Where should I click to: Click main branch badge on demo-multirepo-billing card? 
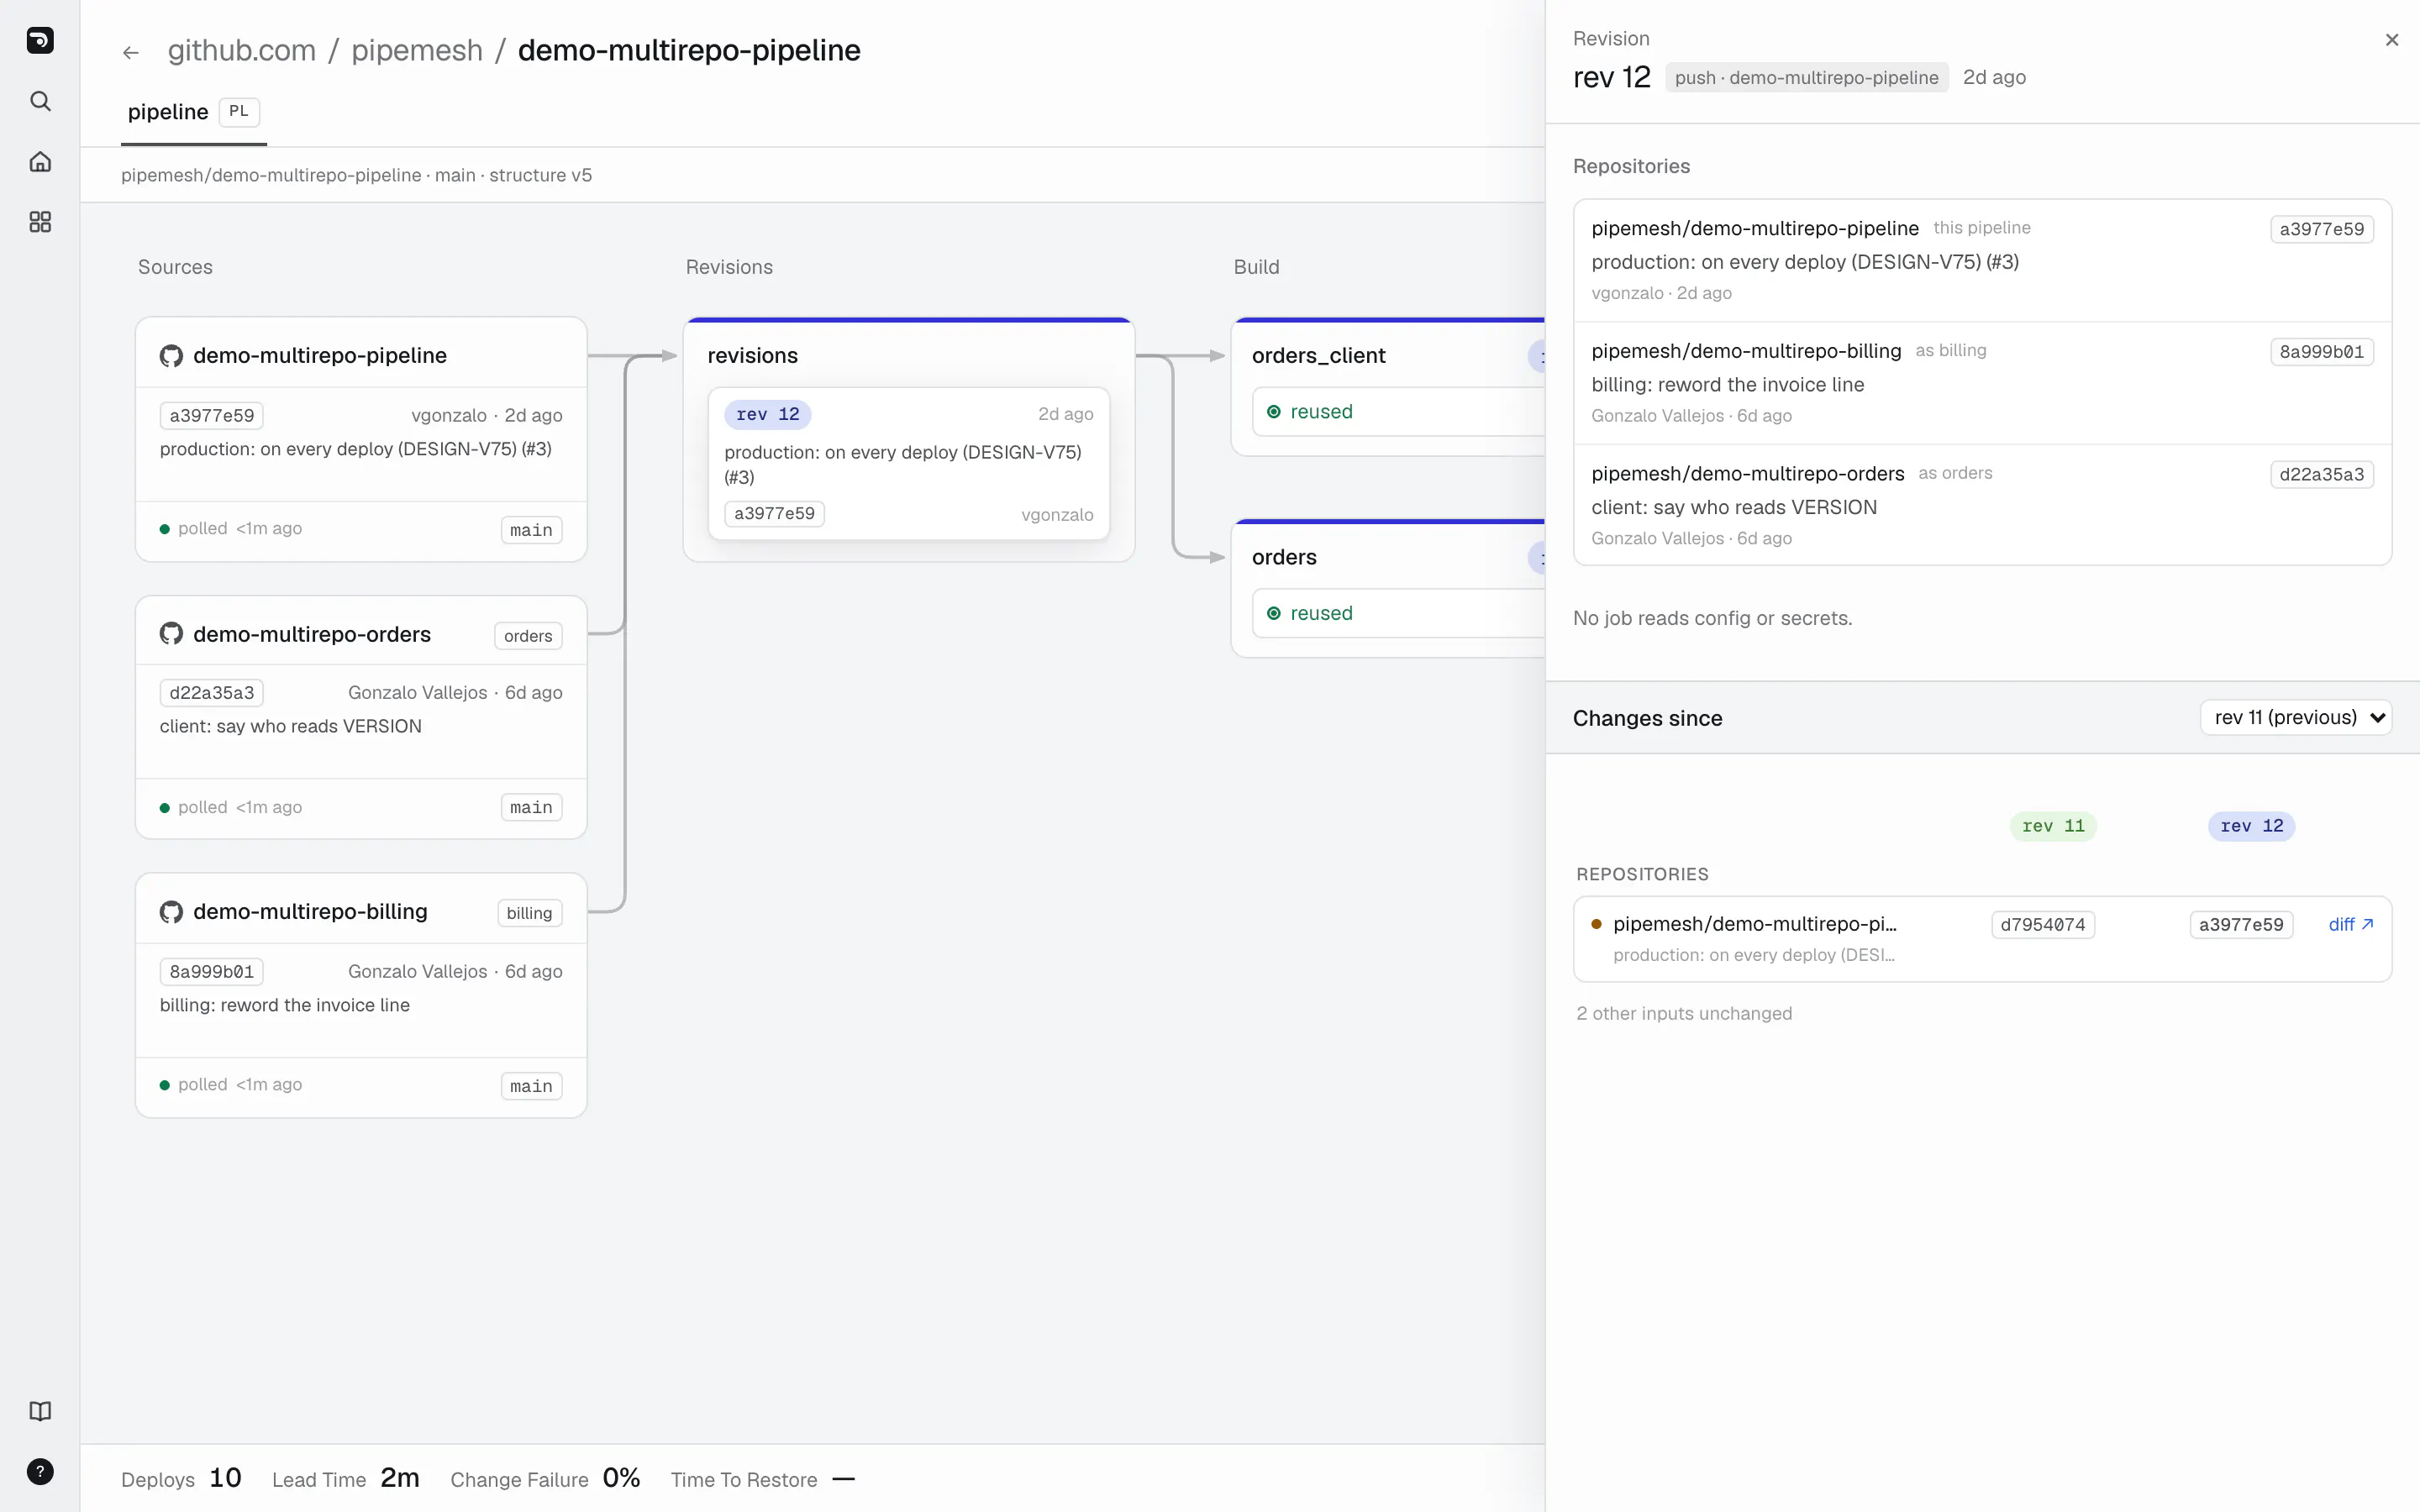click(531, 1086)
